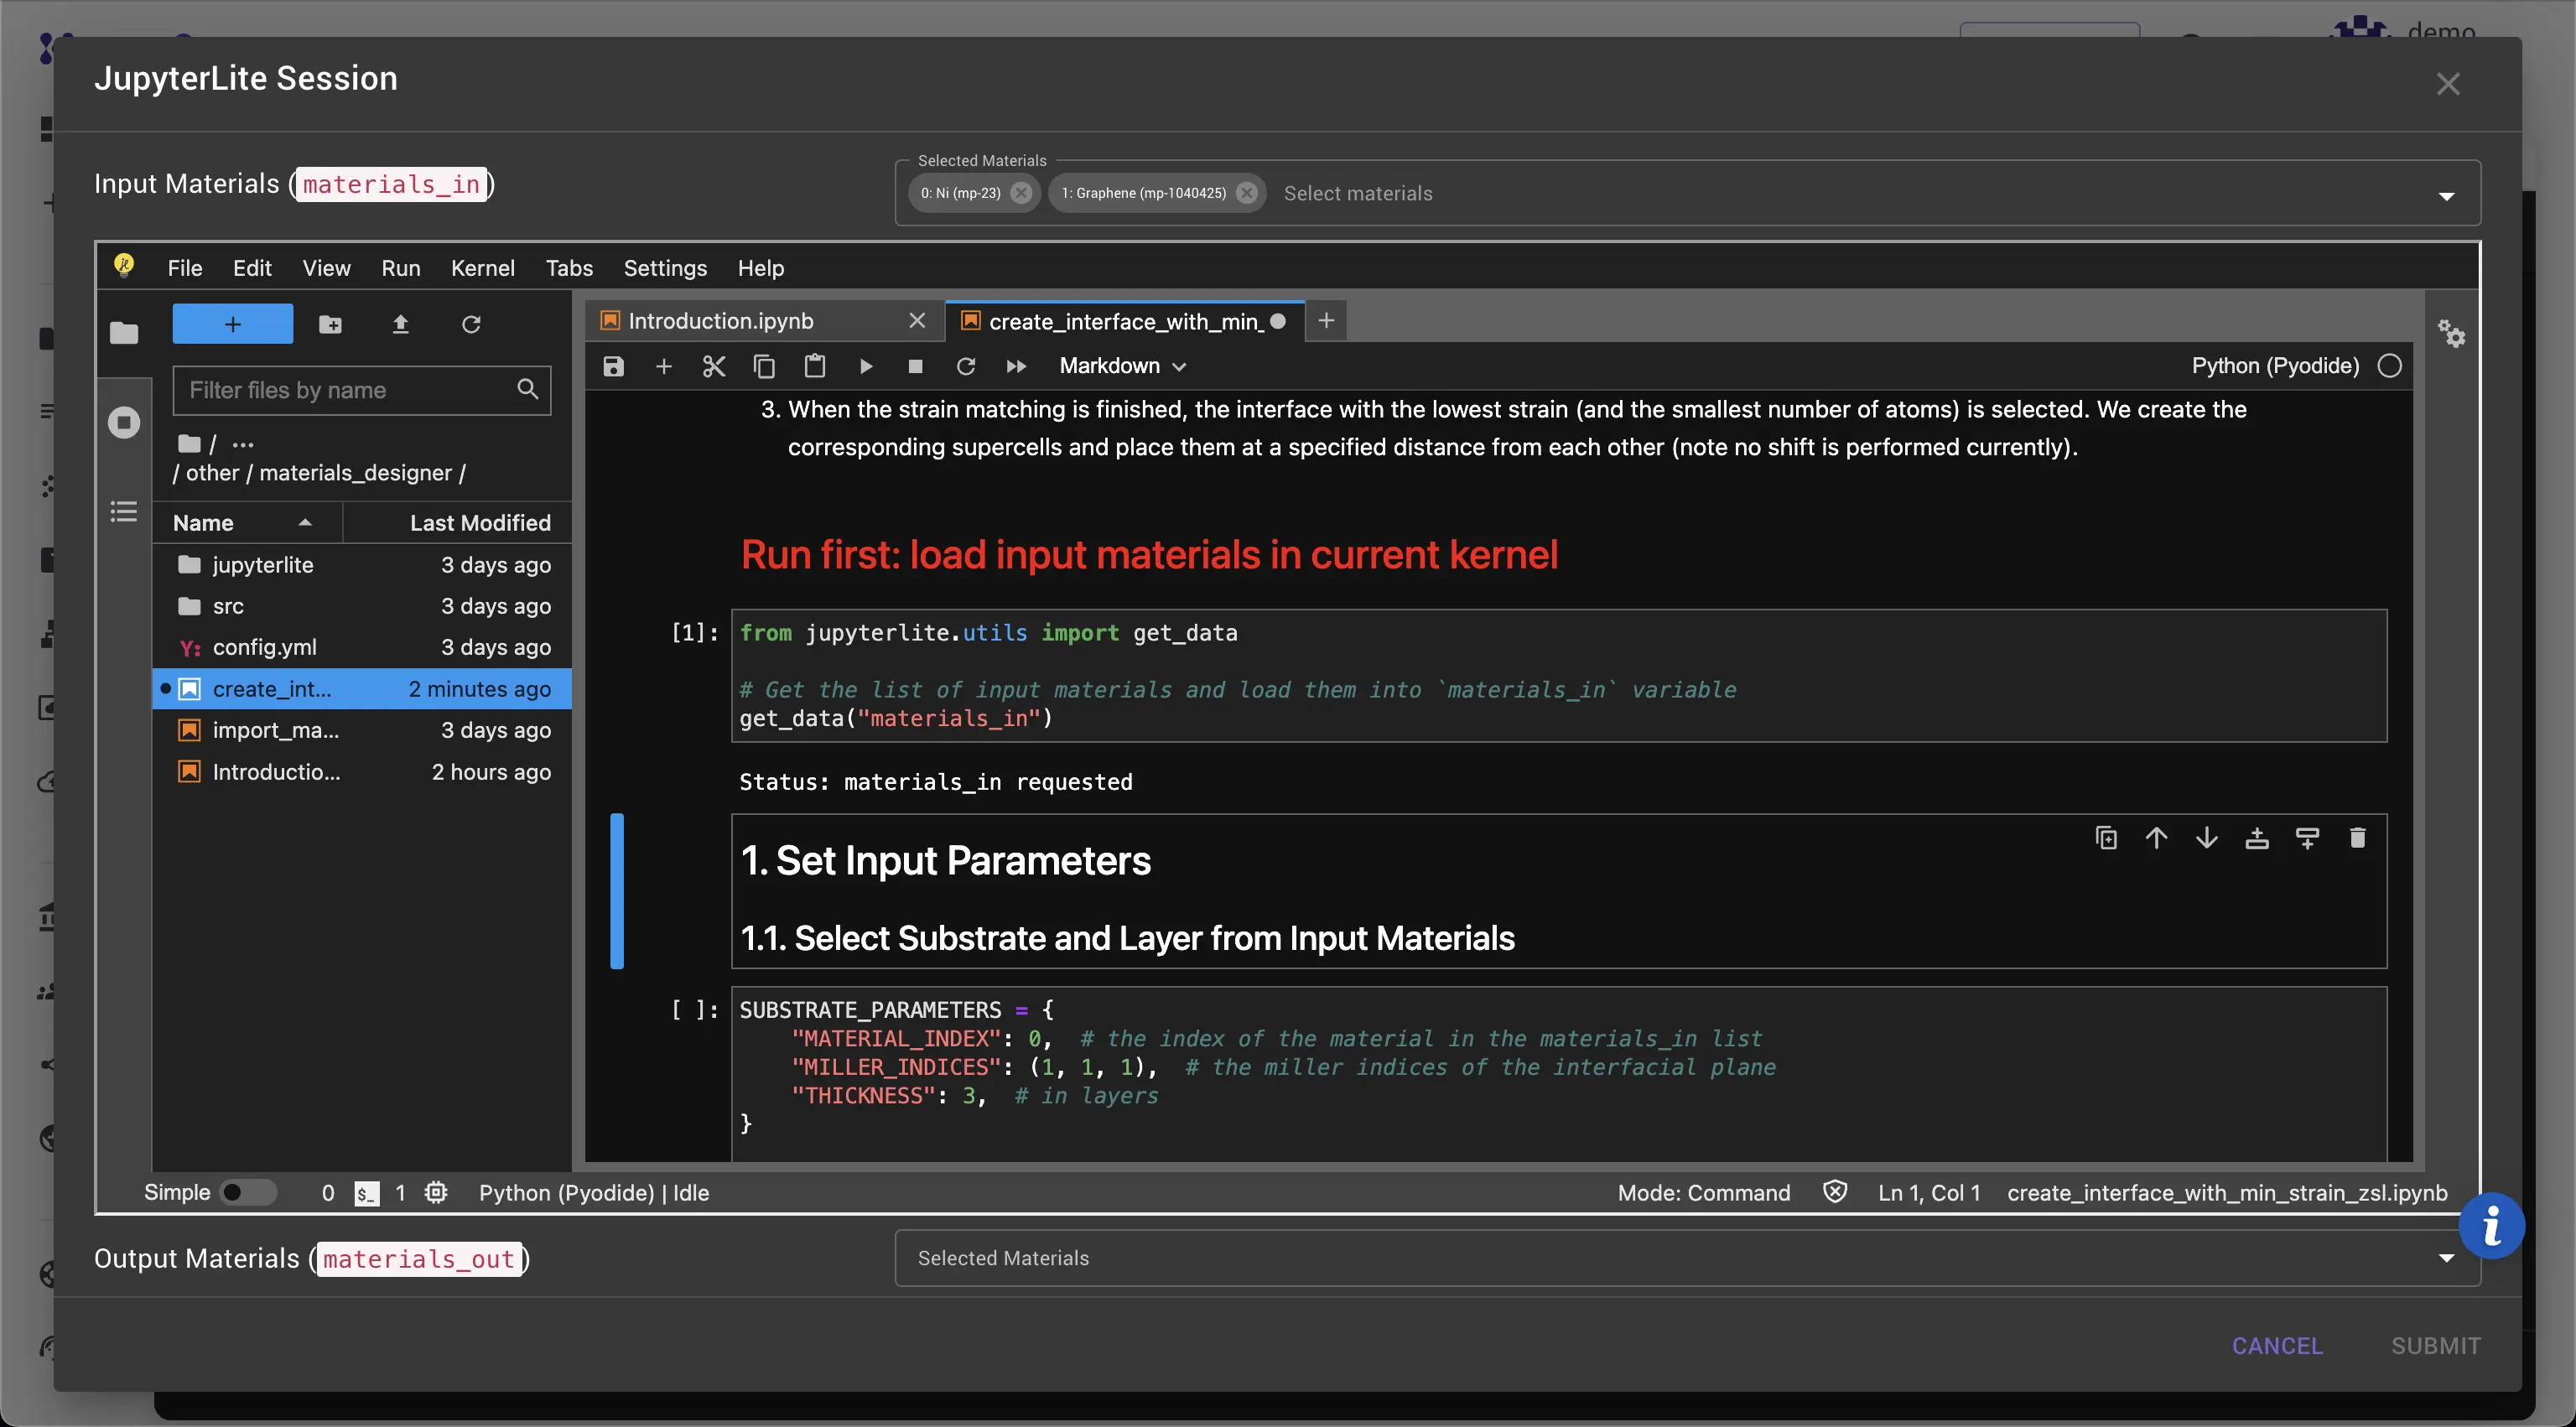Expand the Output Materials selection dropdown
Viewport: 2576px width, 1427px height.
click(2446, 1258)
